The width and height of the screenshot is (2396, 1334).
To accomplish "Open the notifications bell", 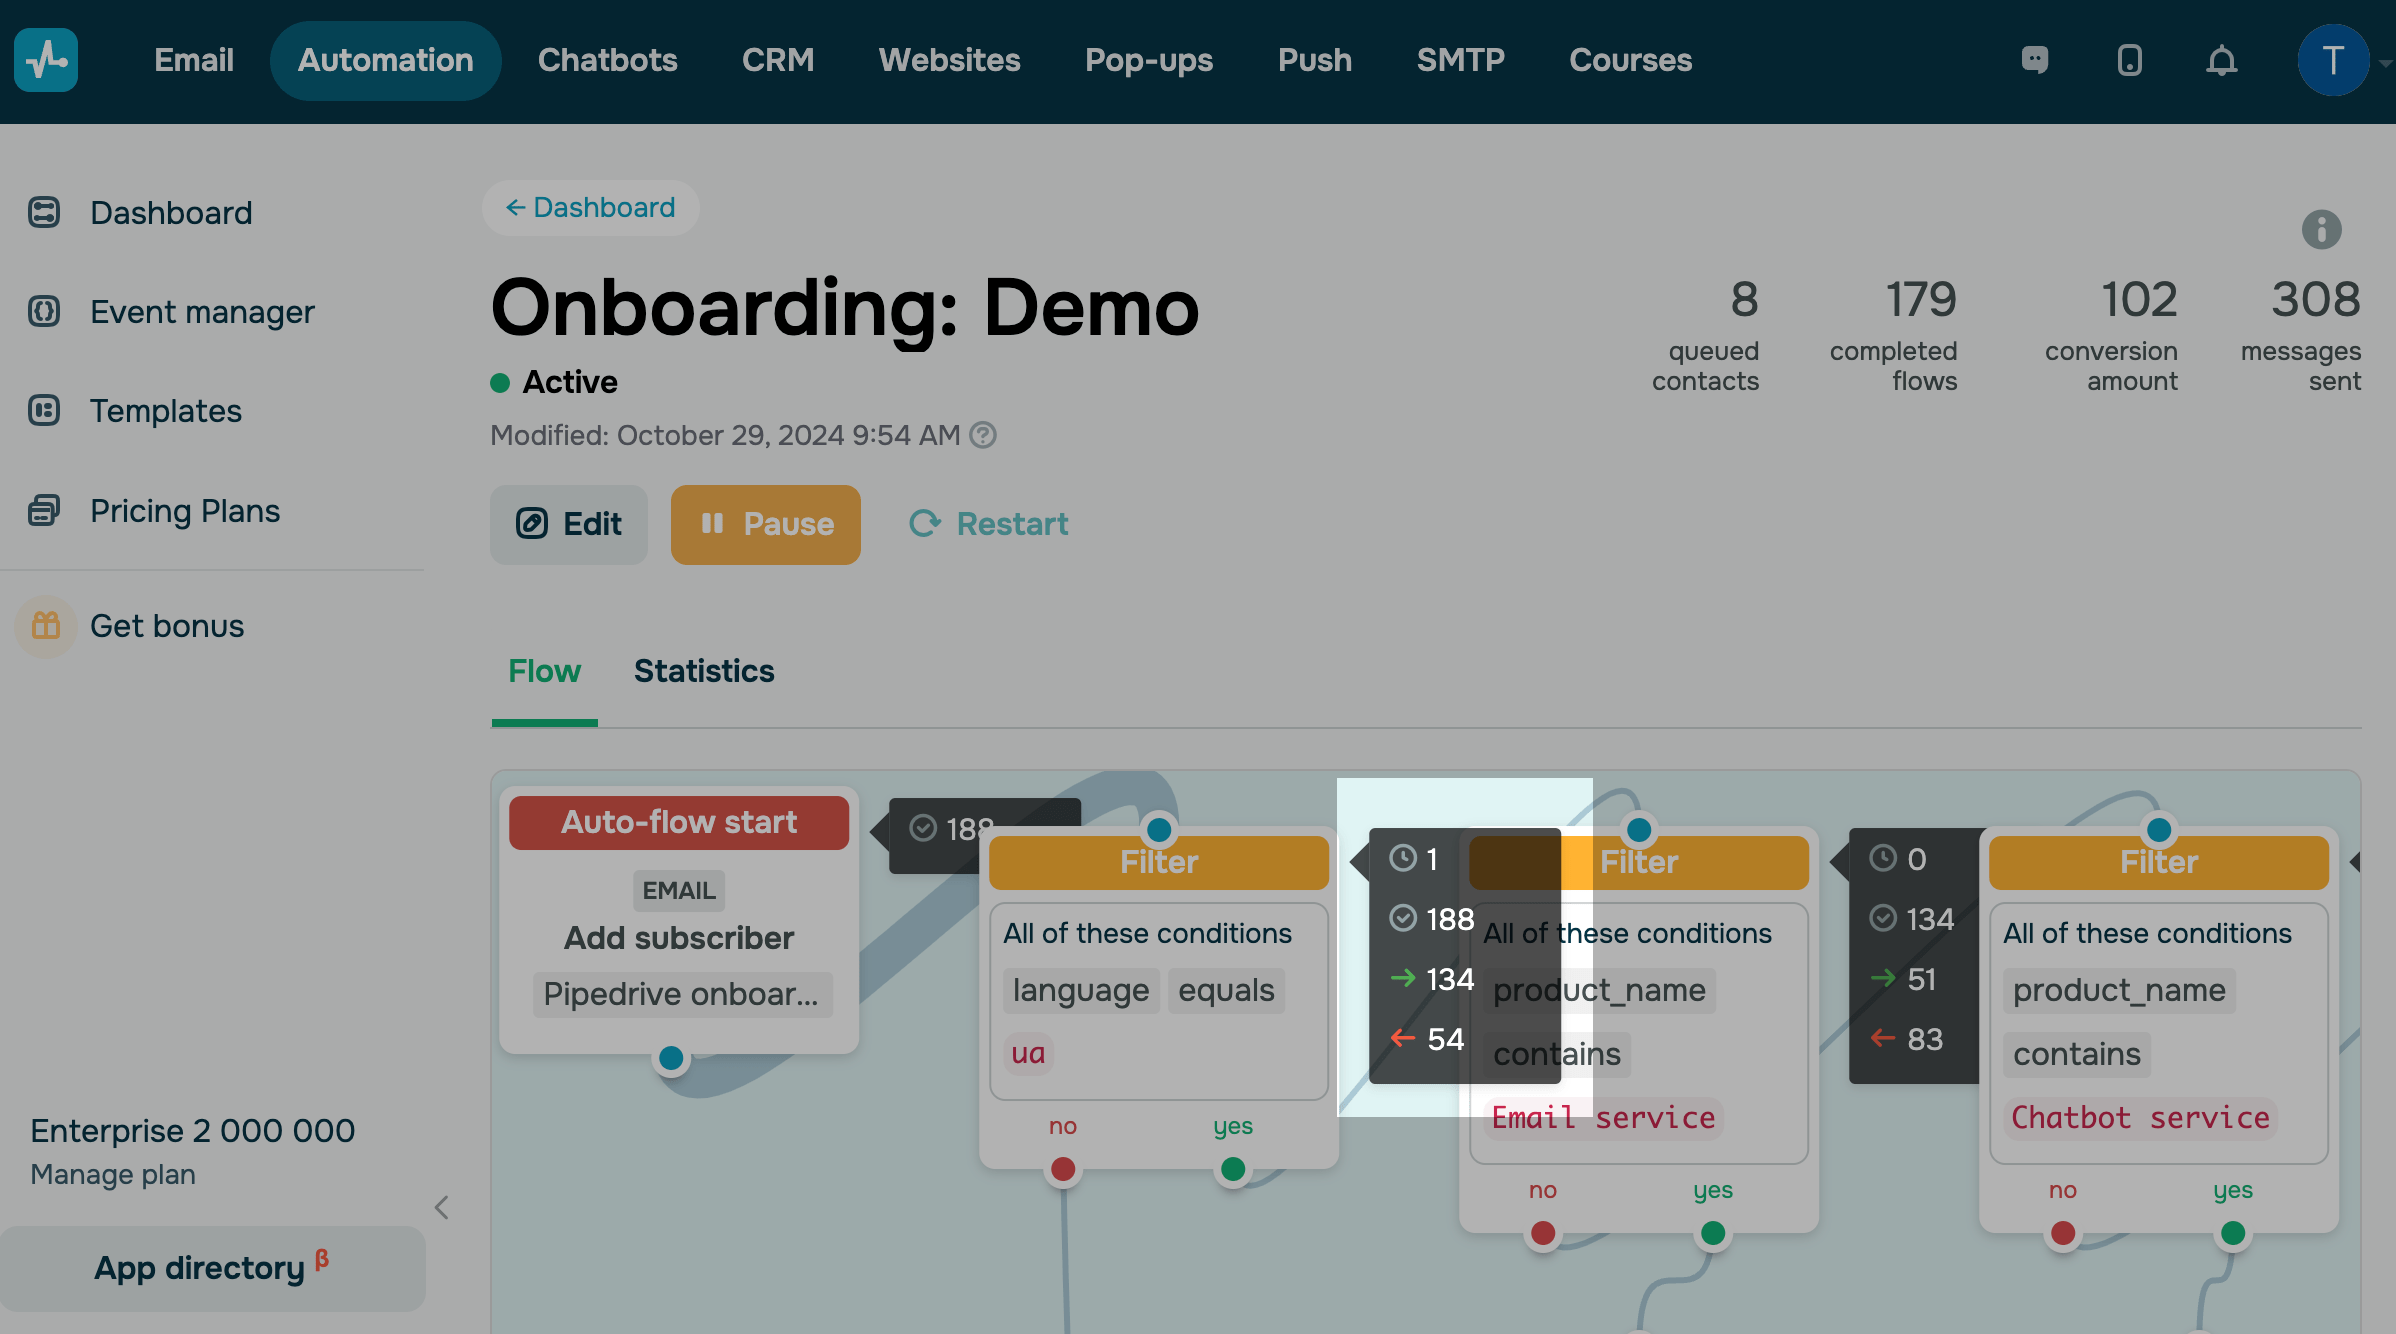I will point(2221,60).
